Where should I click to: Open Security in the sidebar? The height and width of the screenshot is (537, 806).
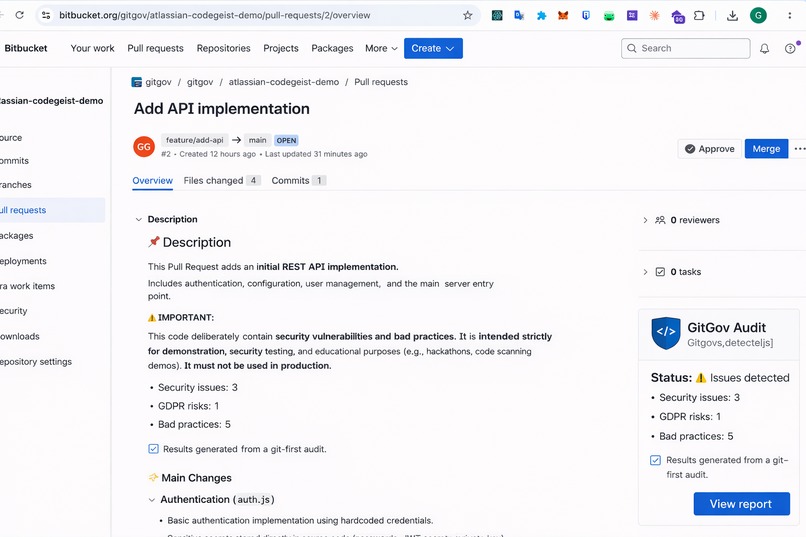(x=14, y=311)
